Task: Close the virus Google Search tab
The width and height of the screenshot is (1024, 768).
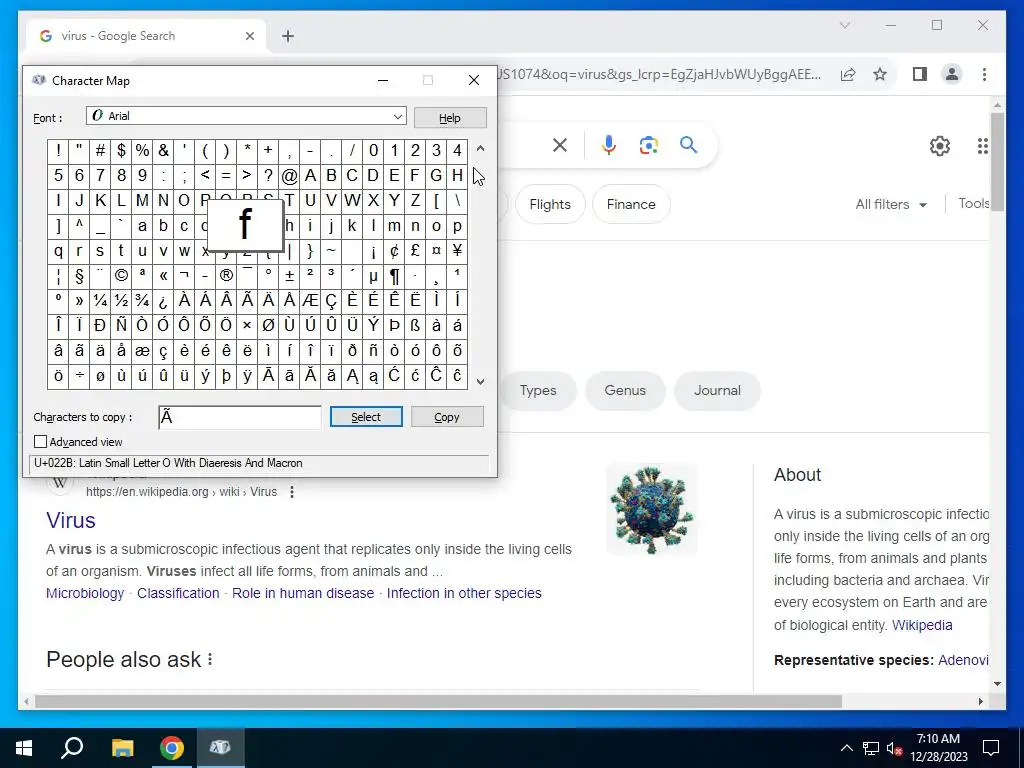Action: (249, 36)
